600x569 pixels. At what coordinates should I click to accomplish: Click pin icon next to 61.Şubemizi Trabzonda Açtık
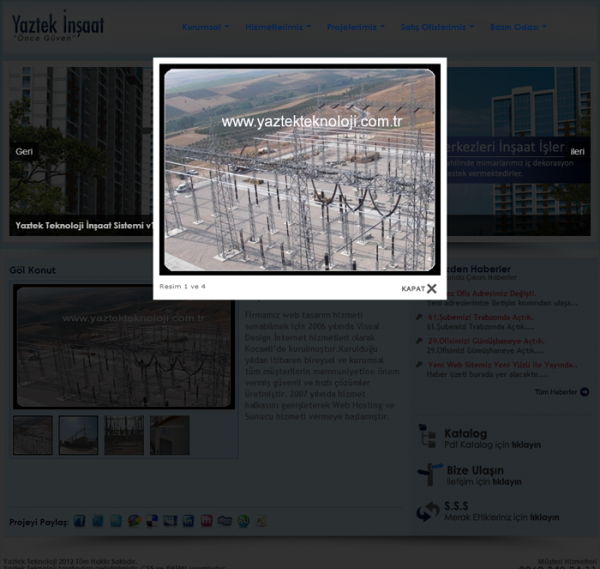click(419, 317)
